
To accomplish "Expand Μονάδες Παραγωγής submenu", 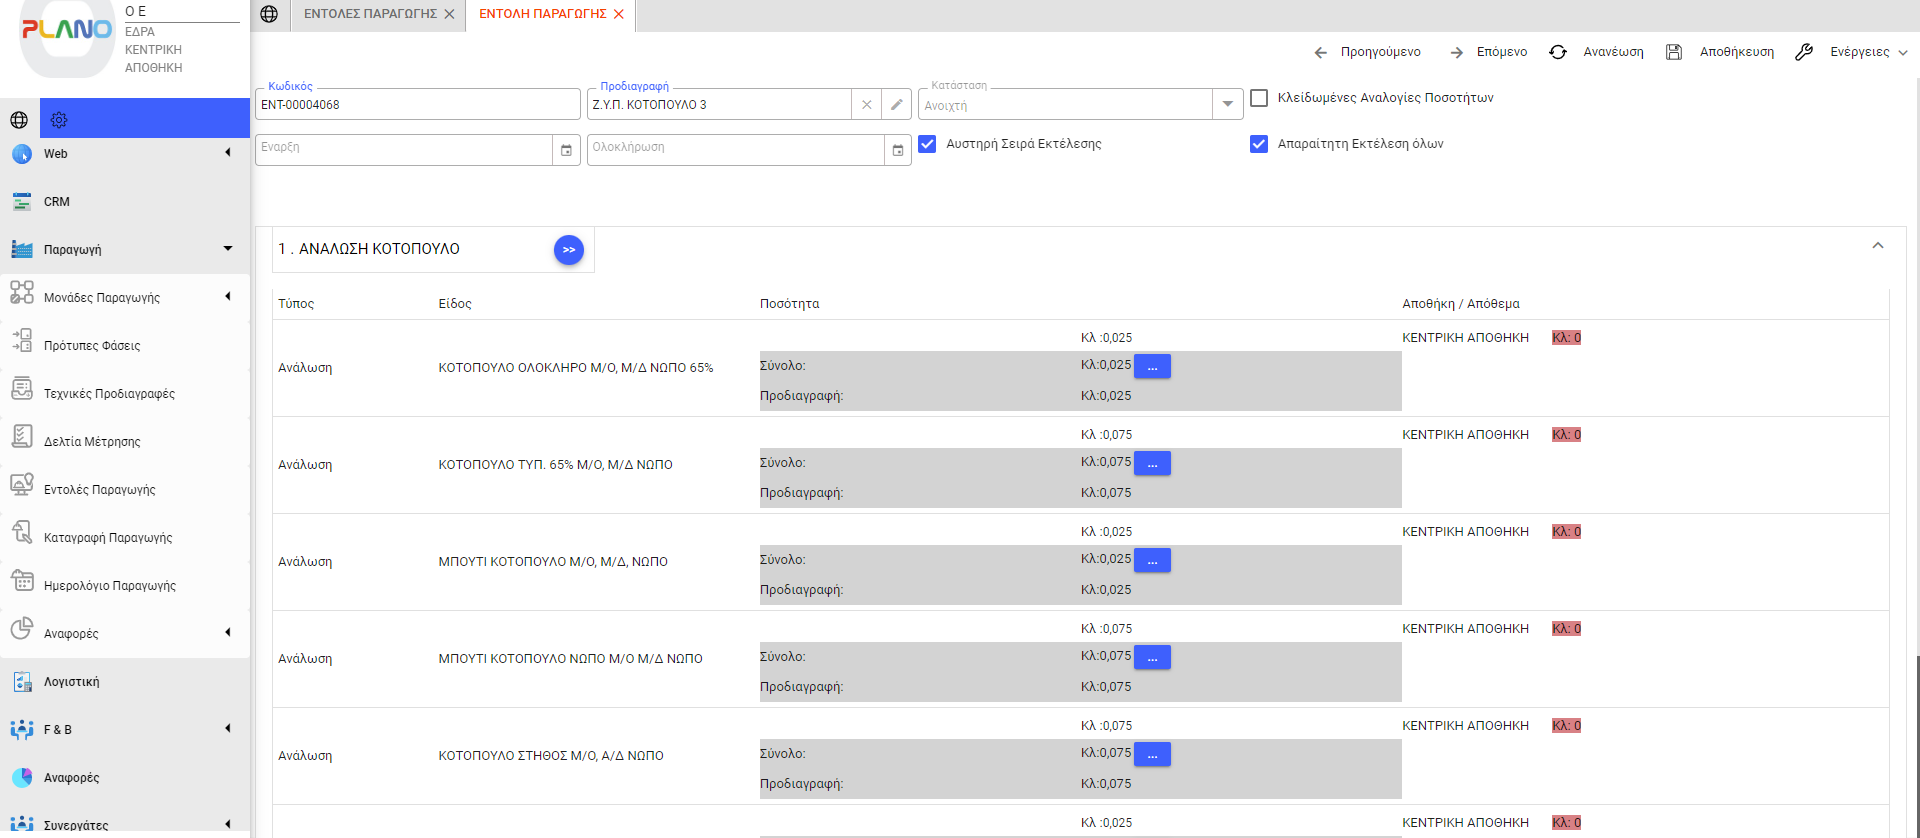I will click(x=228, y=297).
